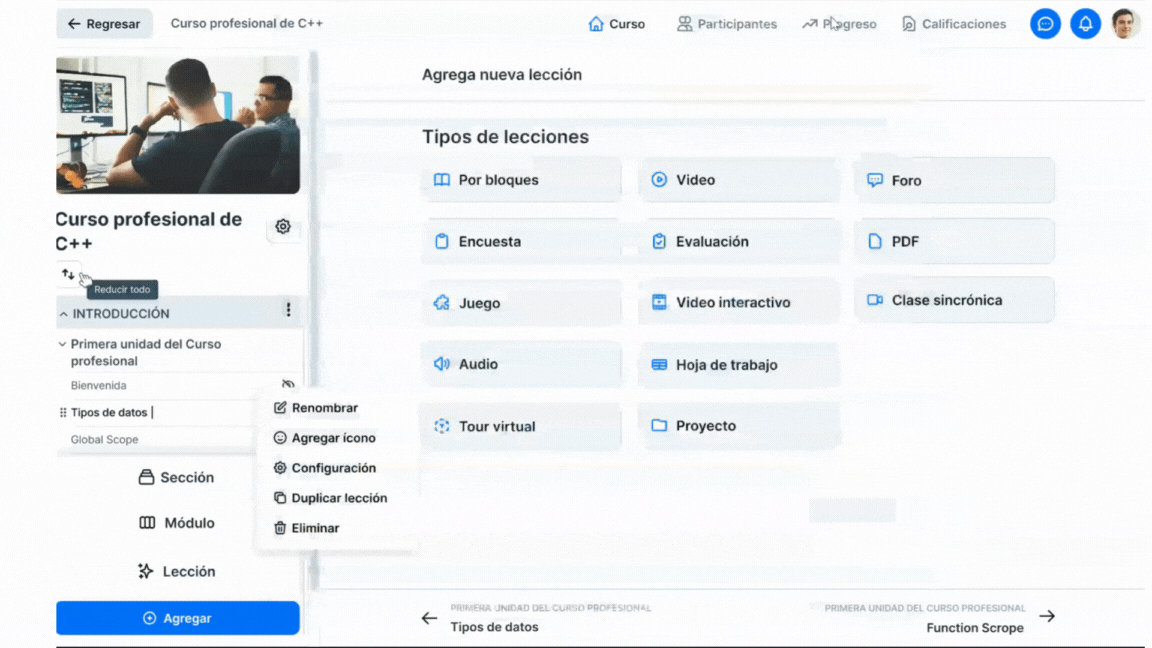
Task: Open the Progreso tab
Action: [x=839, y=24]
